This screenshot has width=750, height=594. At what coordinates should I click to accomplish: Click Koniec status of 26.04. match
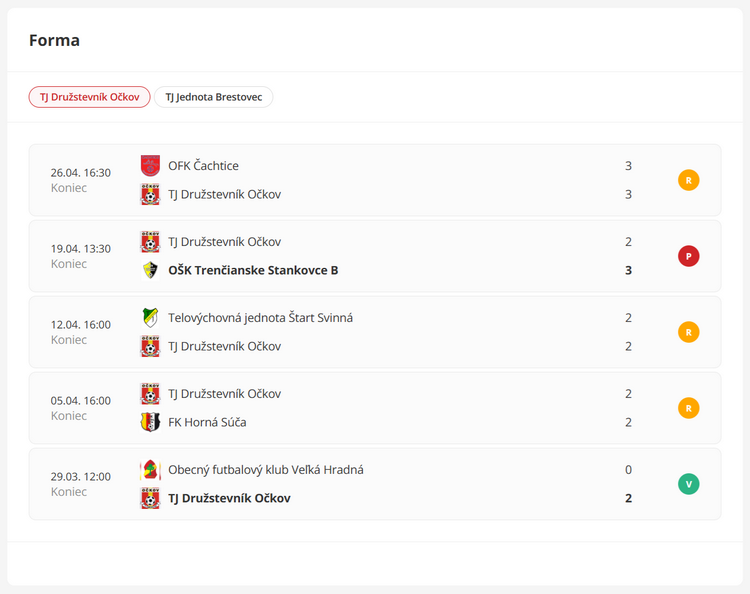click(x=69, y=188)
